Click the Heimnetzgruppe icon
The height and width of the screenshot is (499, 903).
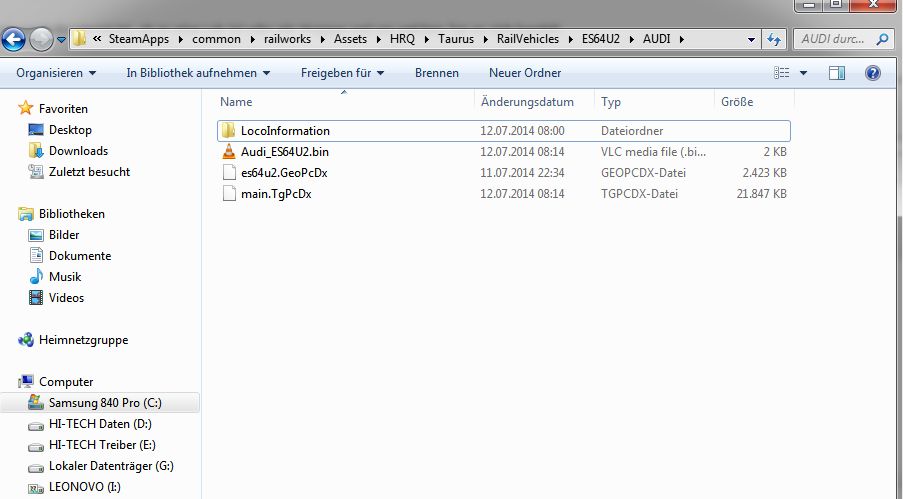click(x=25, y=340)
